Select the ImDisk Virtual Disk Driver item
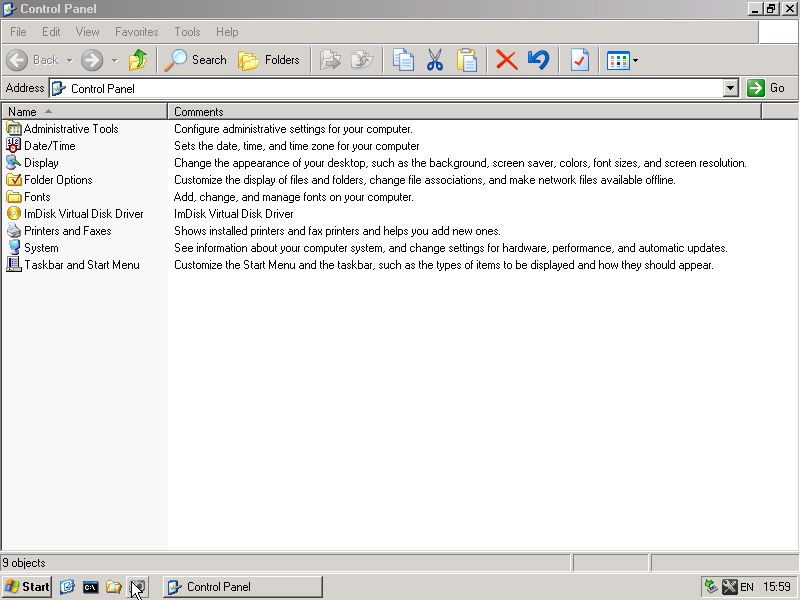The height and width of the screenshot is (600, 800). (x=83, y=214)
